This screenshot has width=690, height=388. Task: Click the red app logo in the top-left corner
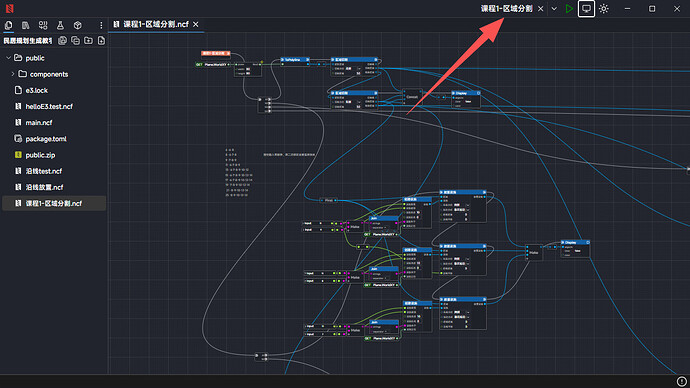pos(9,8)
